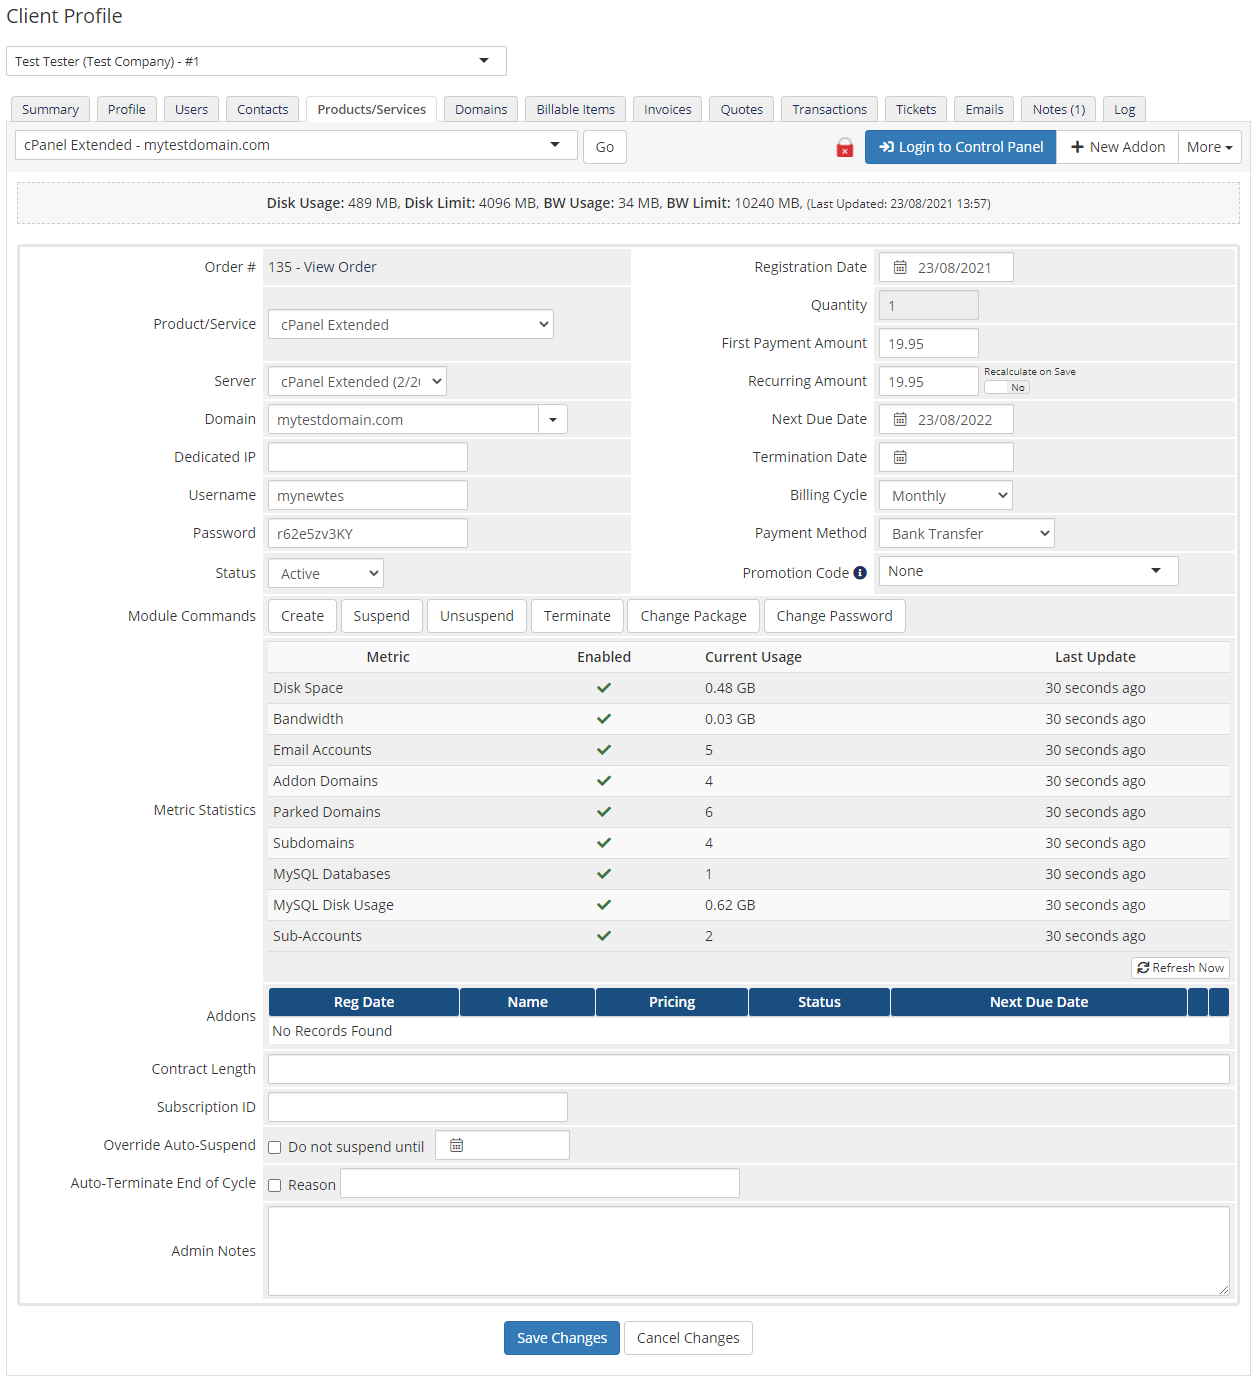Check the Do not suspend until checkbox

274,1147
